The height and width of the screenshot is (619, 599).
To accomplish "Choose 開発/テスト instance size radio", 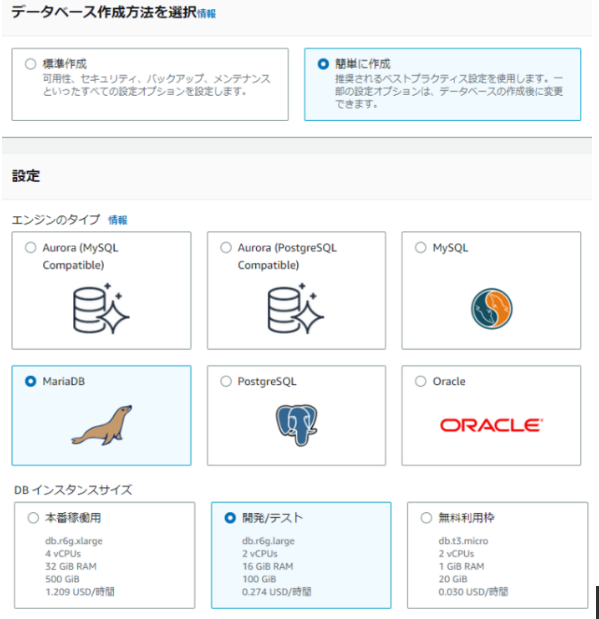I will coord(230,518).
